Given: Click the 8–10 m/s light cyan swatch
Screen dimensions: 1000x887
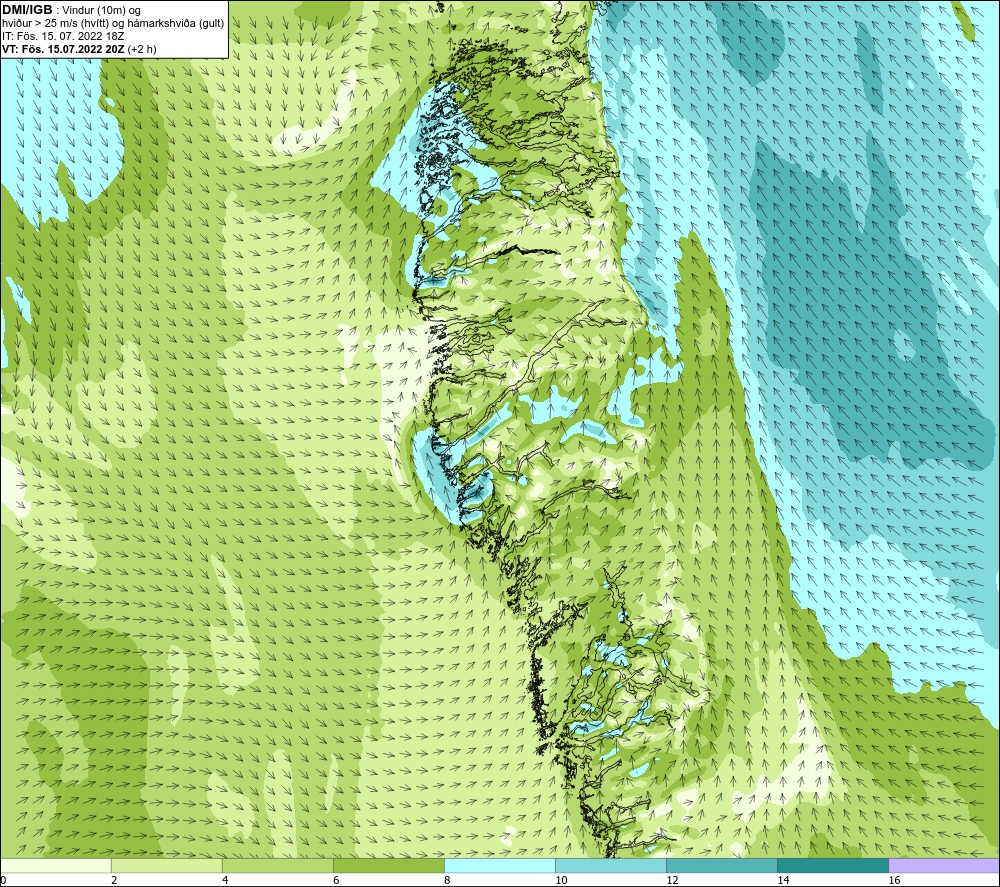Looking at the screenshot, I should tap(500, 865).
